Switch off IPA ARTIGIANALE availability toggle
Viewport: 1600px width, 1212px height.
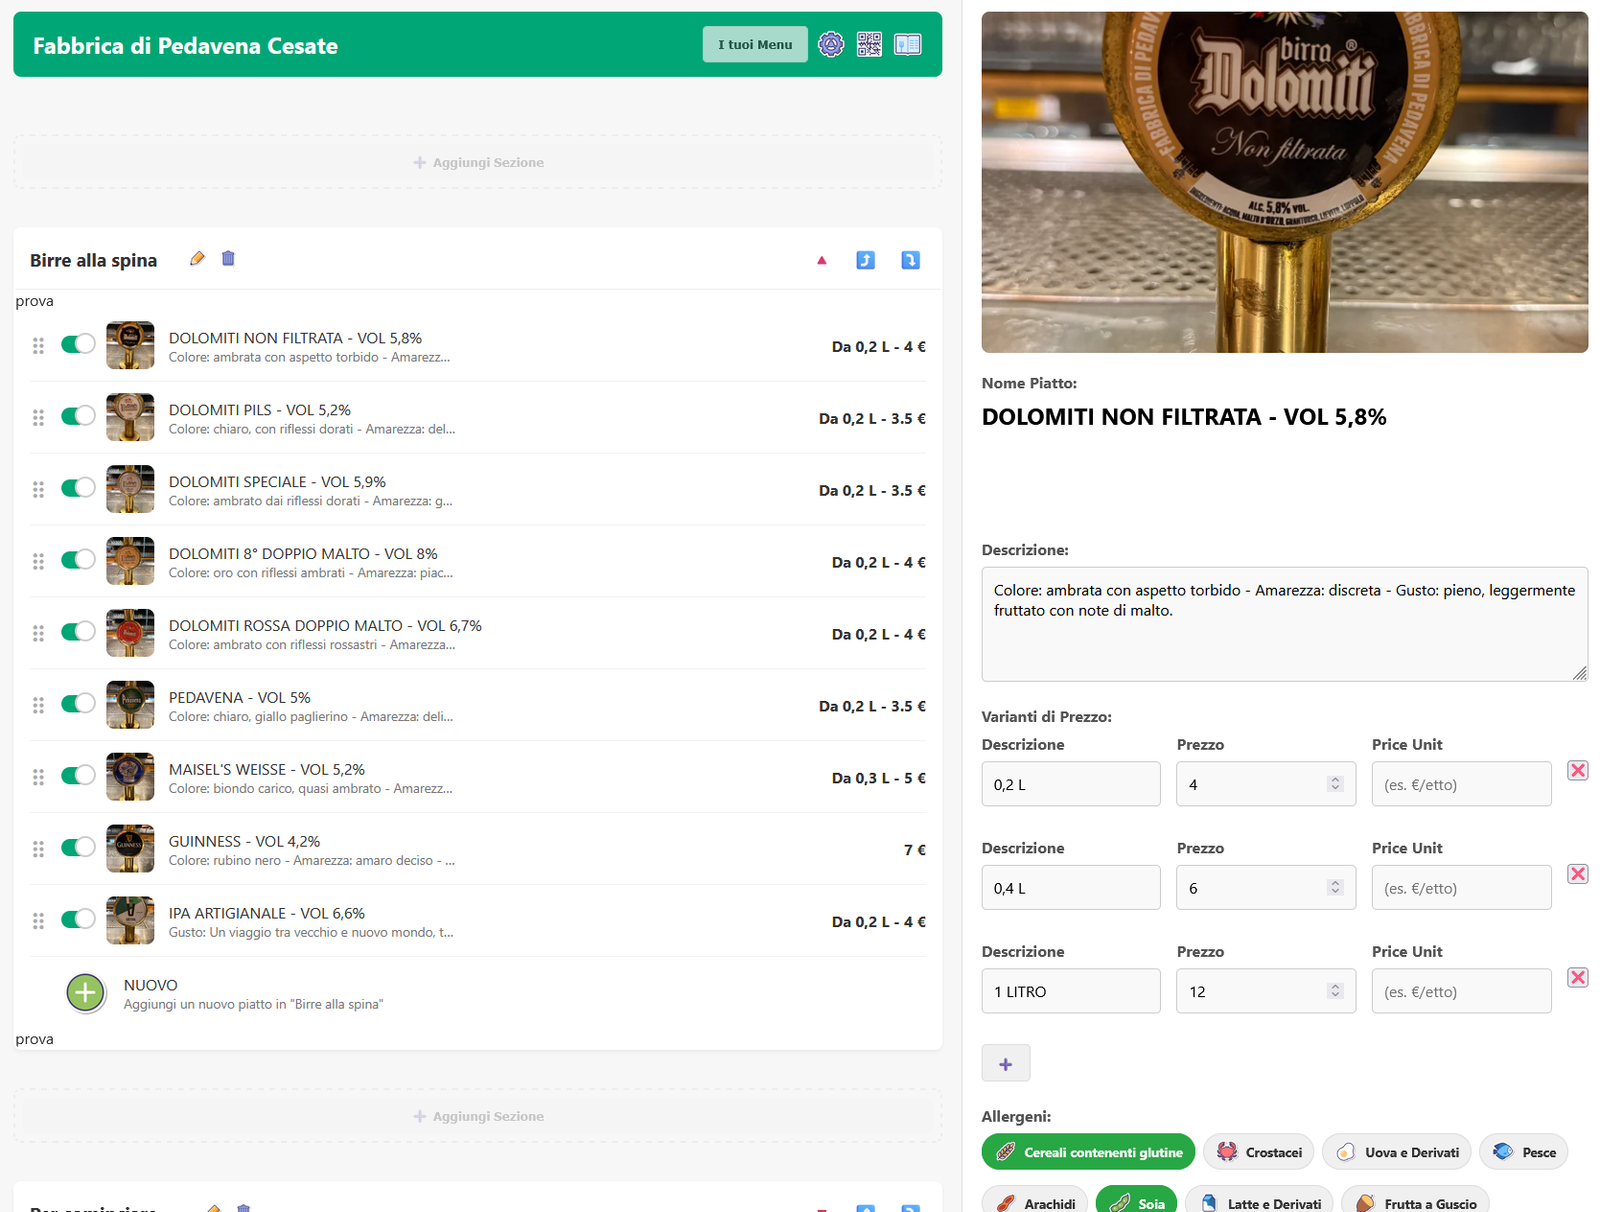78,920
